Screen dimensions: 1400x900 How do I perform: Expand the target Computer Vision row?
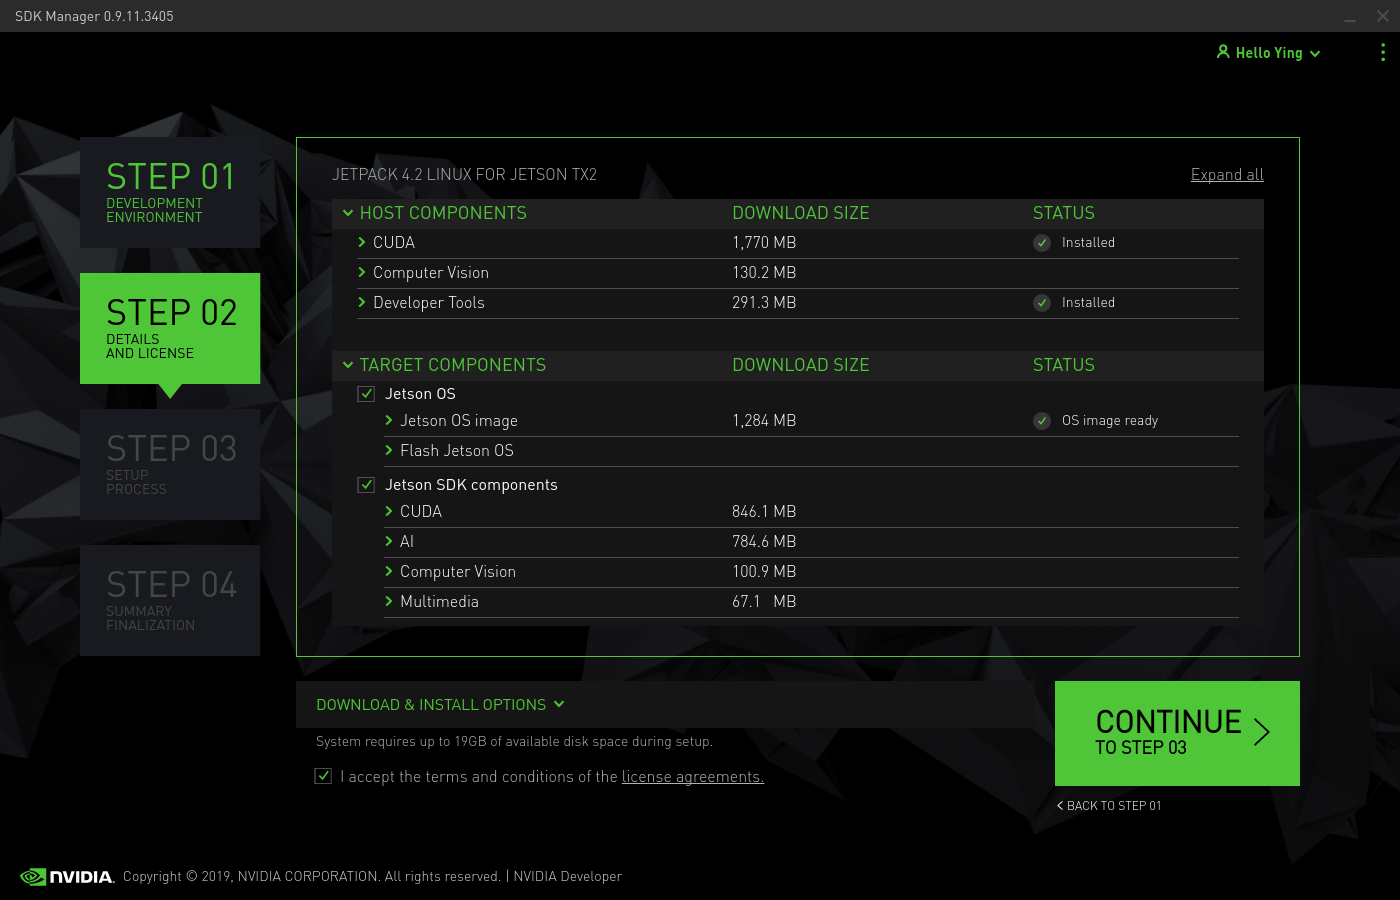click(x=389, y=571)
